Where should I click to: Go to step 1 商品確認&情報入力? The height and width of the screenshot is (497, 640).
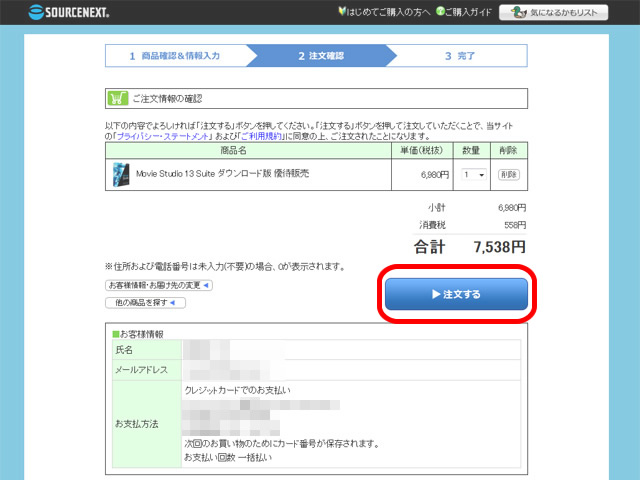(175, 55)
